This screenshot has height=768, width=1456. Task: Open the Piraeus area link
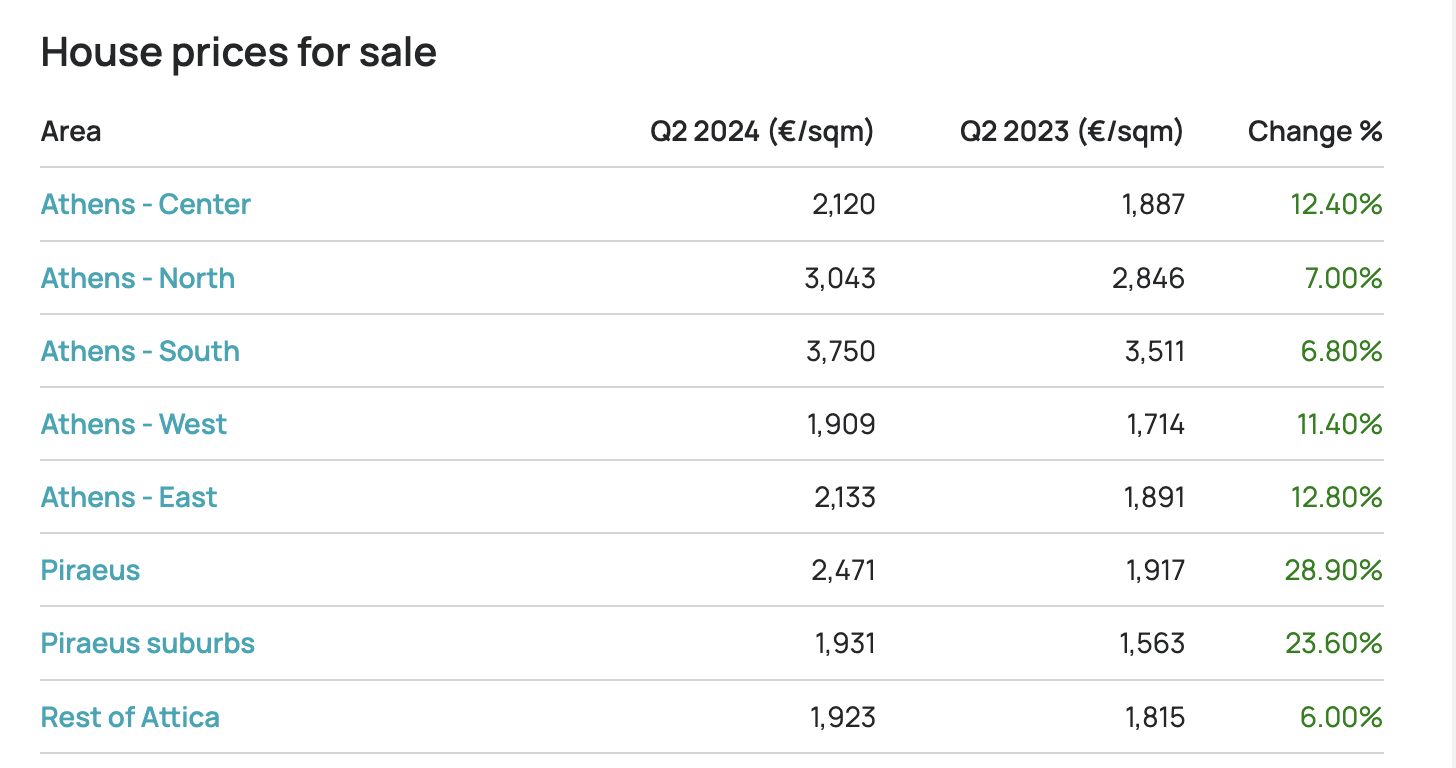(x=90, y=570)
